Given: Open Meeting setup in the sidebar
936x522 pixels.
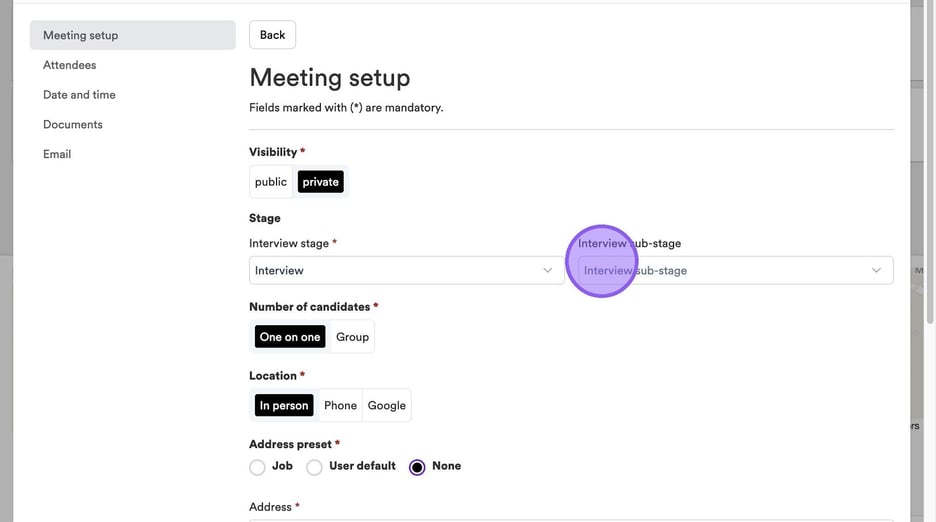Looking at the screenshot, I should coord(80,35).
